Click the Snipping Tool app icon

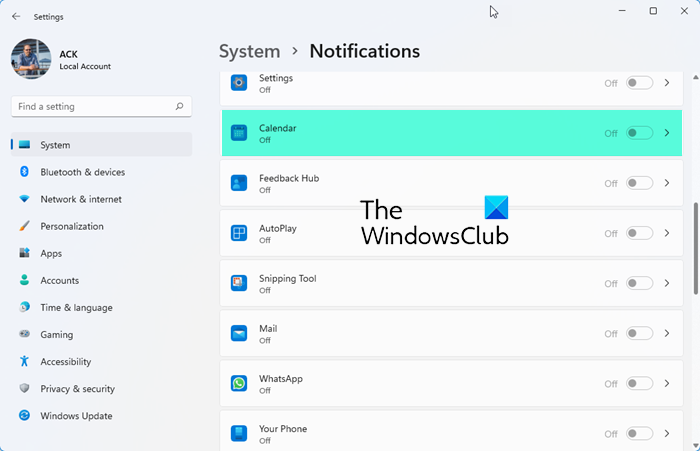coord(239,283)
